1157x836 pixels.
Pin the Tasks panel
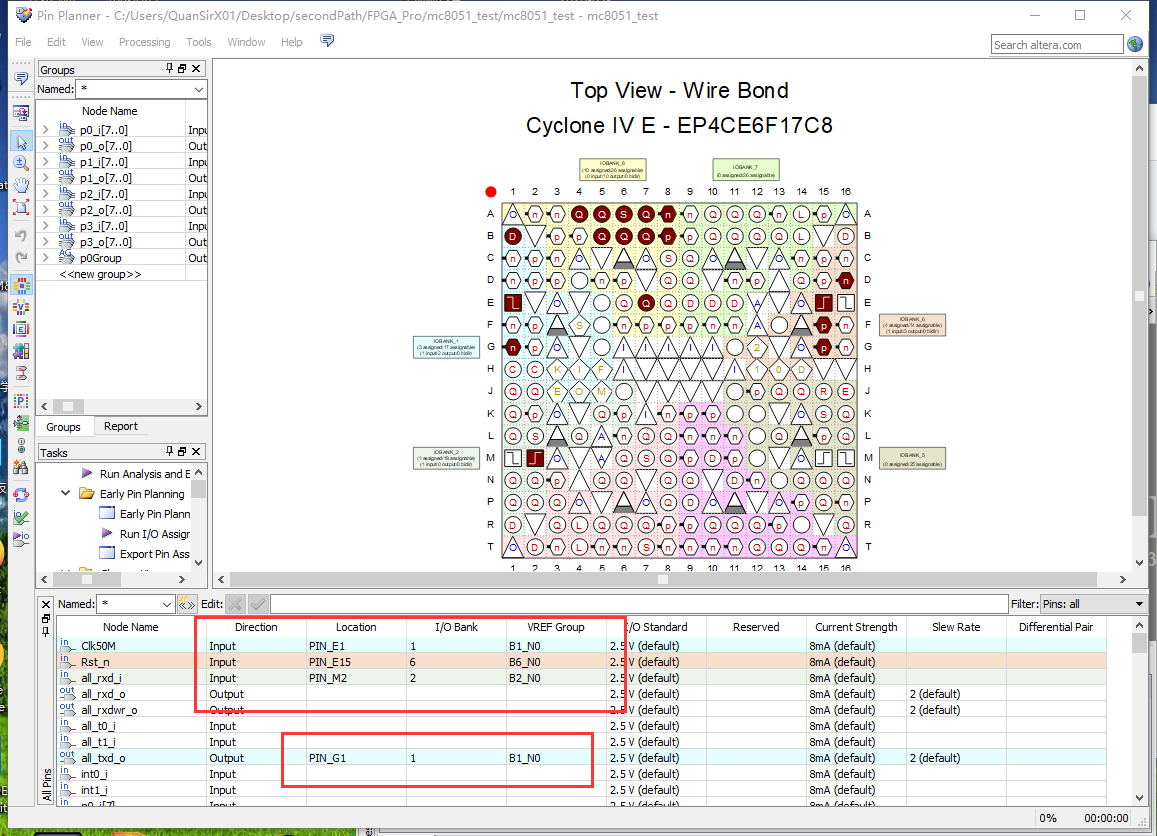(x=170, y=451)
